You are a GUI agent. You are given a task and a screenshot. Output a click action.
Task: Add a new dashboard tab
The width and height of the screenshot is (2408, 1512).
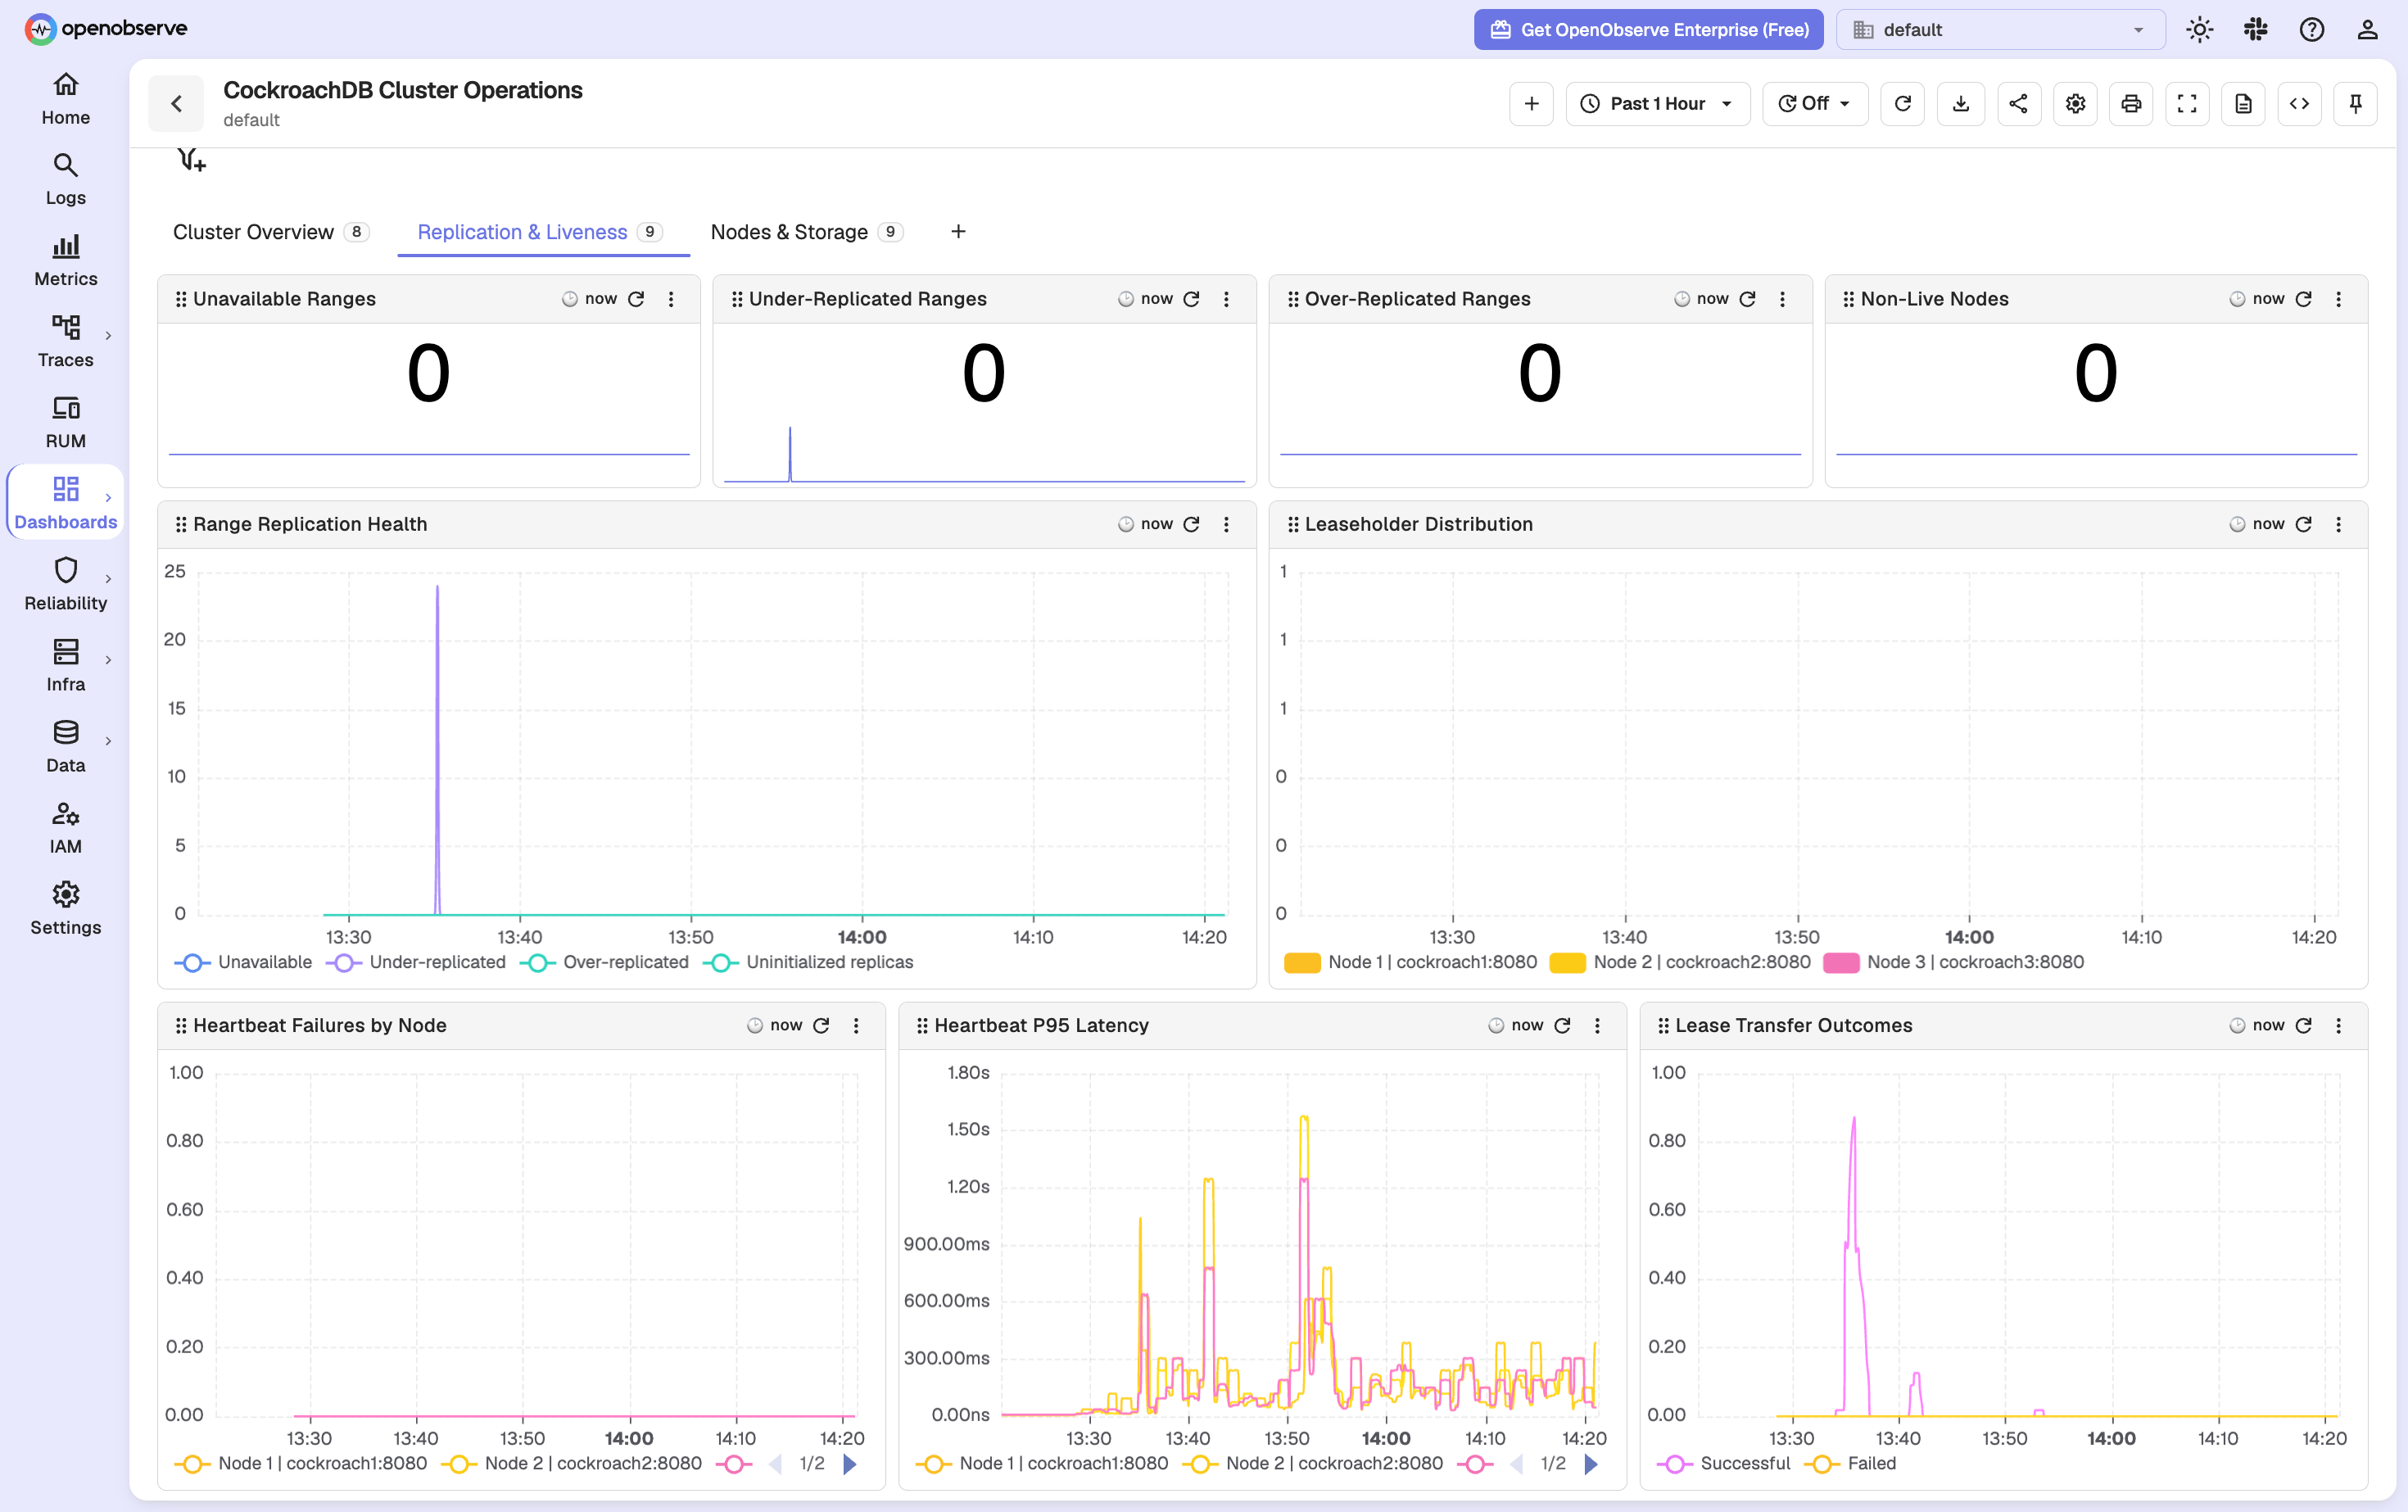[x=958, y=232]
